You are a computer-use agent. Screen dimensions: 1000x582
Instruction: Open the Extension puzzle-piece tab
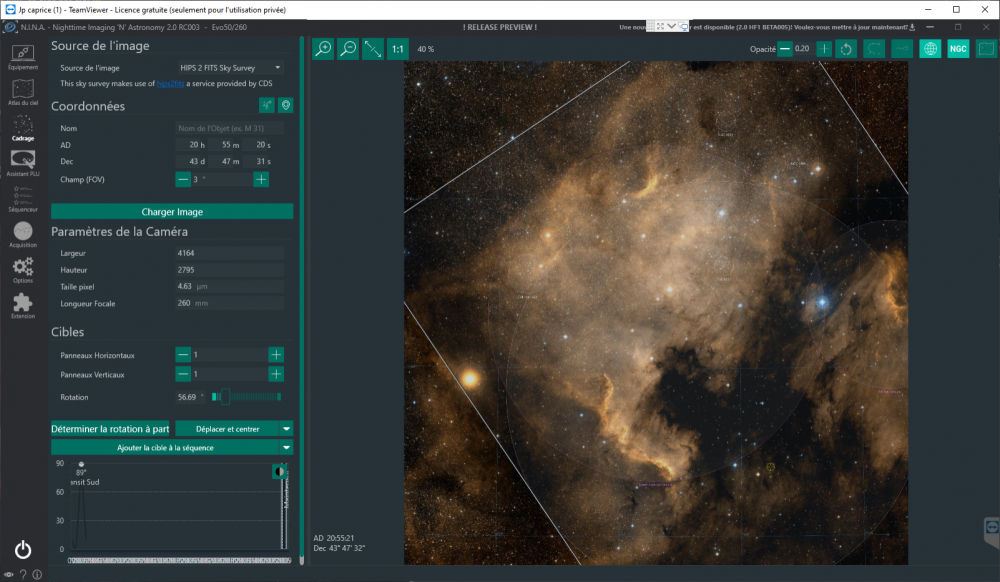23,306
